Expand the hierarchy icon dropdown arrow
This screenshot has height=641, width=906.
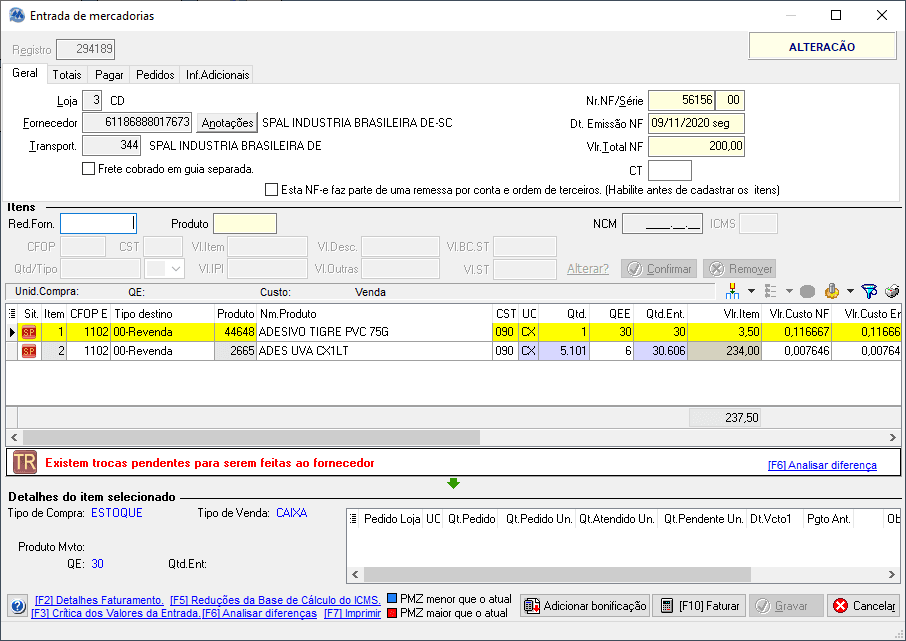[750, 291]
